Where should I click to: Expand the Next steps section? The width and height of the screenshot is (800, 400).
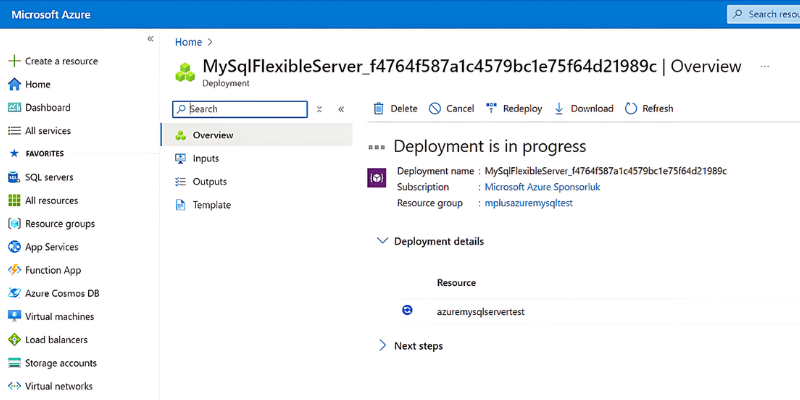(x=382, y=345)
